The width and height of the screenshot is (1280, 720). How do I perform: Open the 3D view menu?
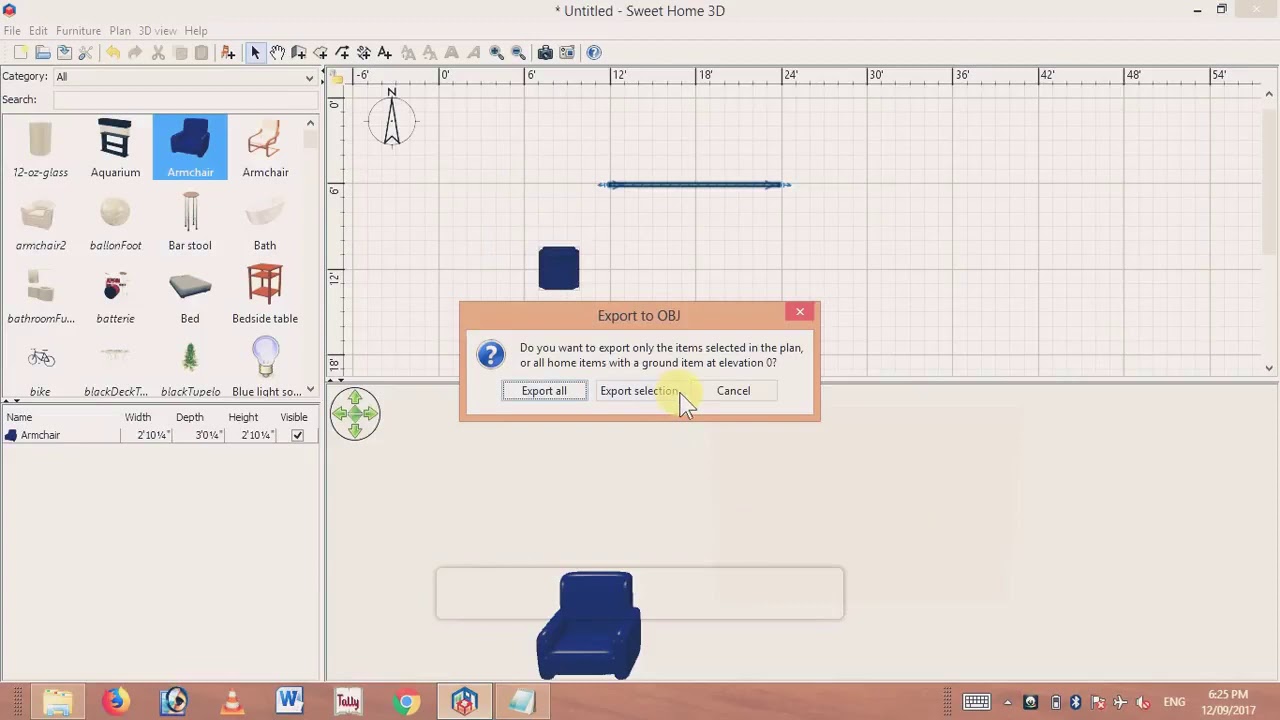(x=157, y=31)
